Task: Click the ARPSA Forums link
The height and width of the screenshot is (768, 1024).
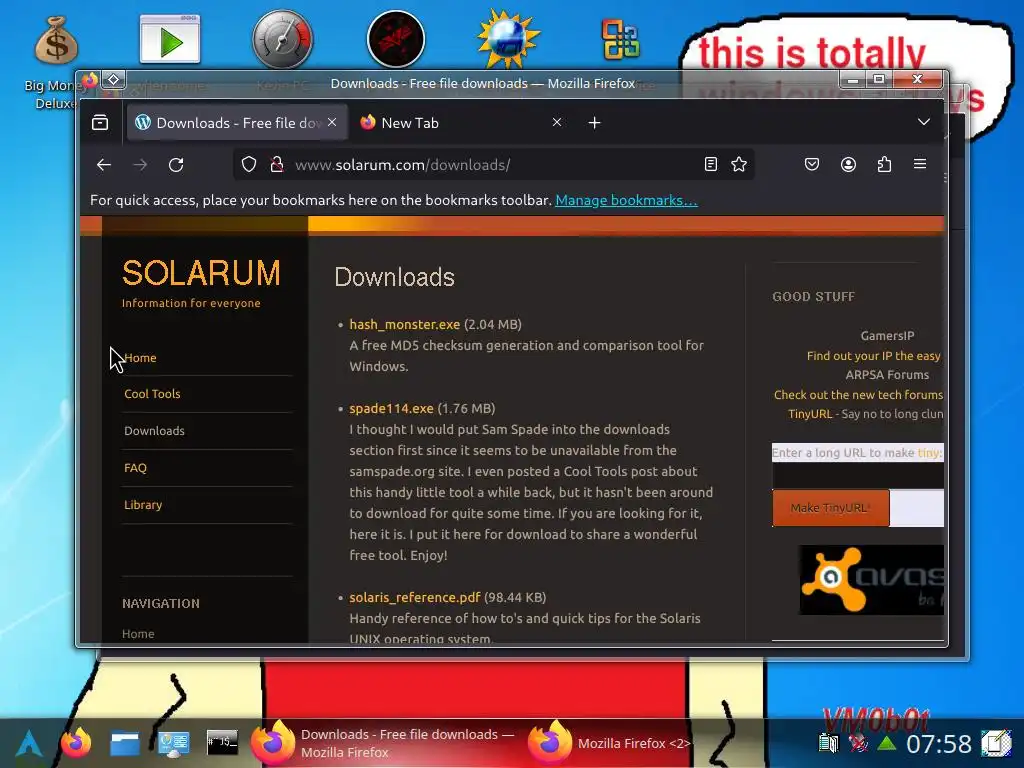Action: [887, 375]
